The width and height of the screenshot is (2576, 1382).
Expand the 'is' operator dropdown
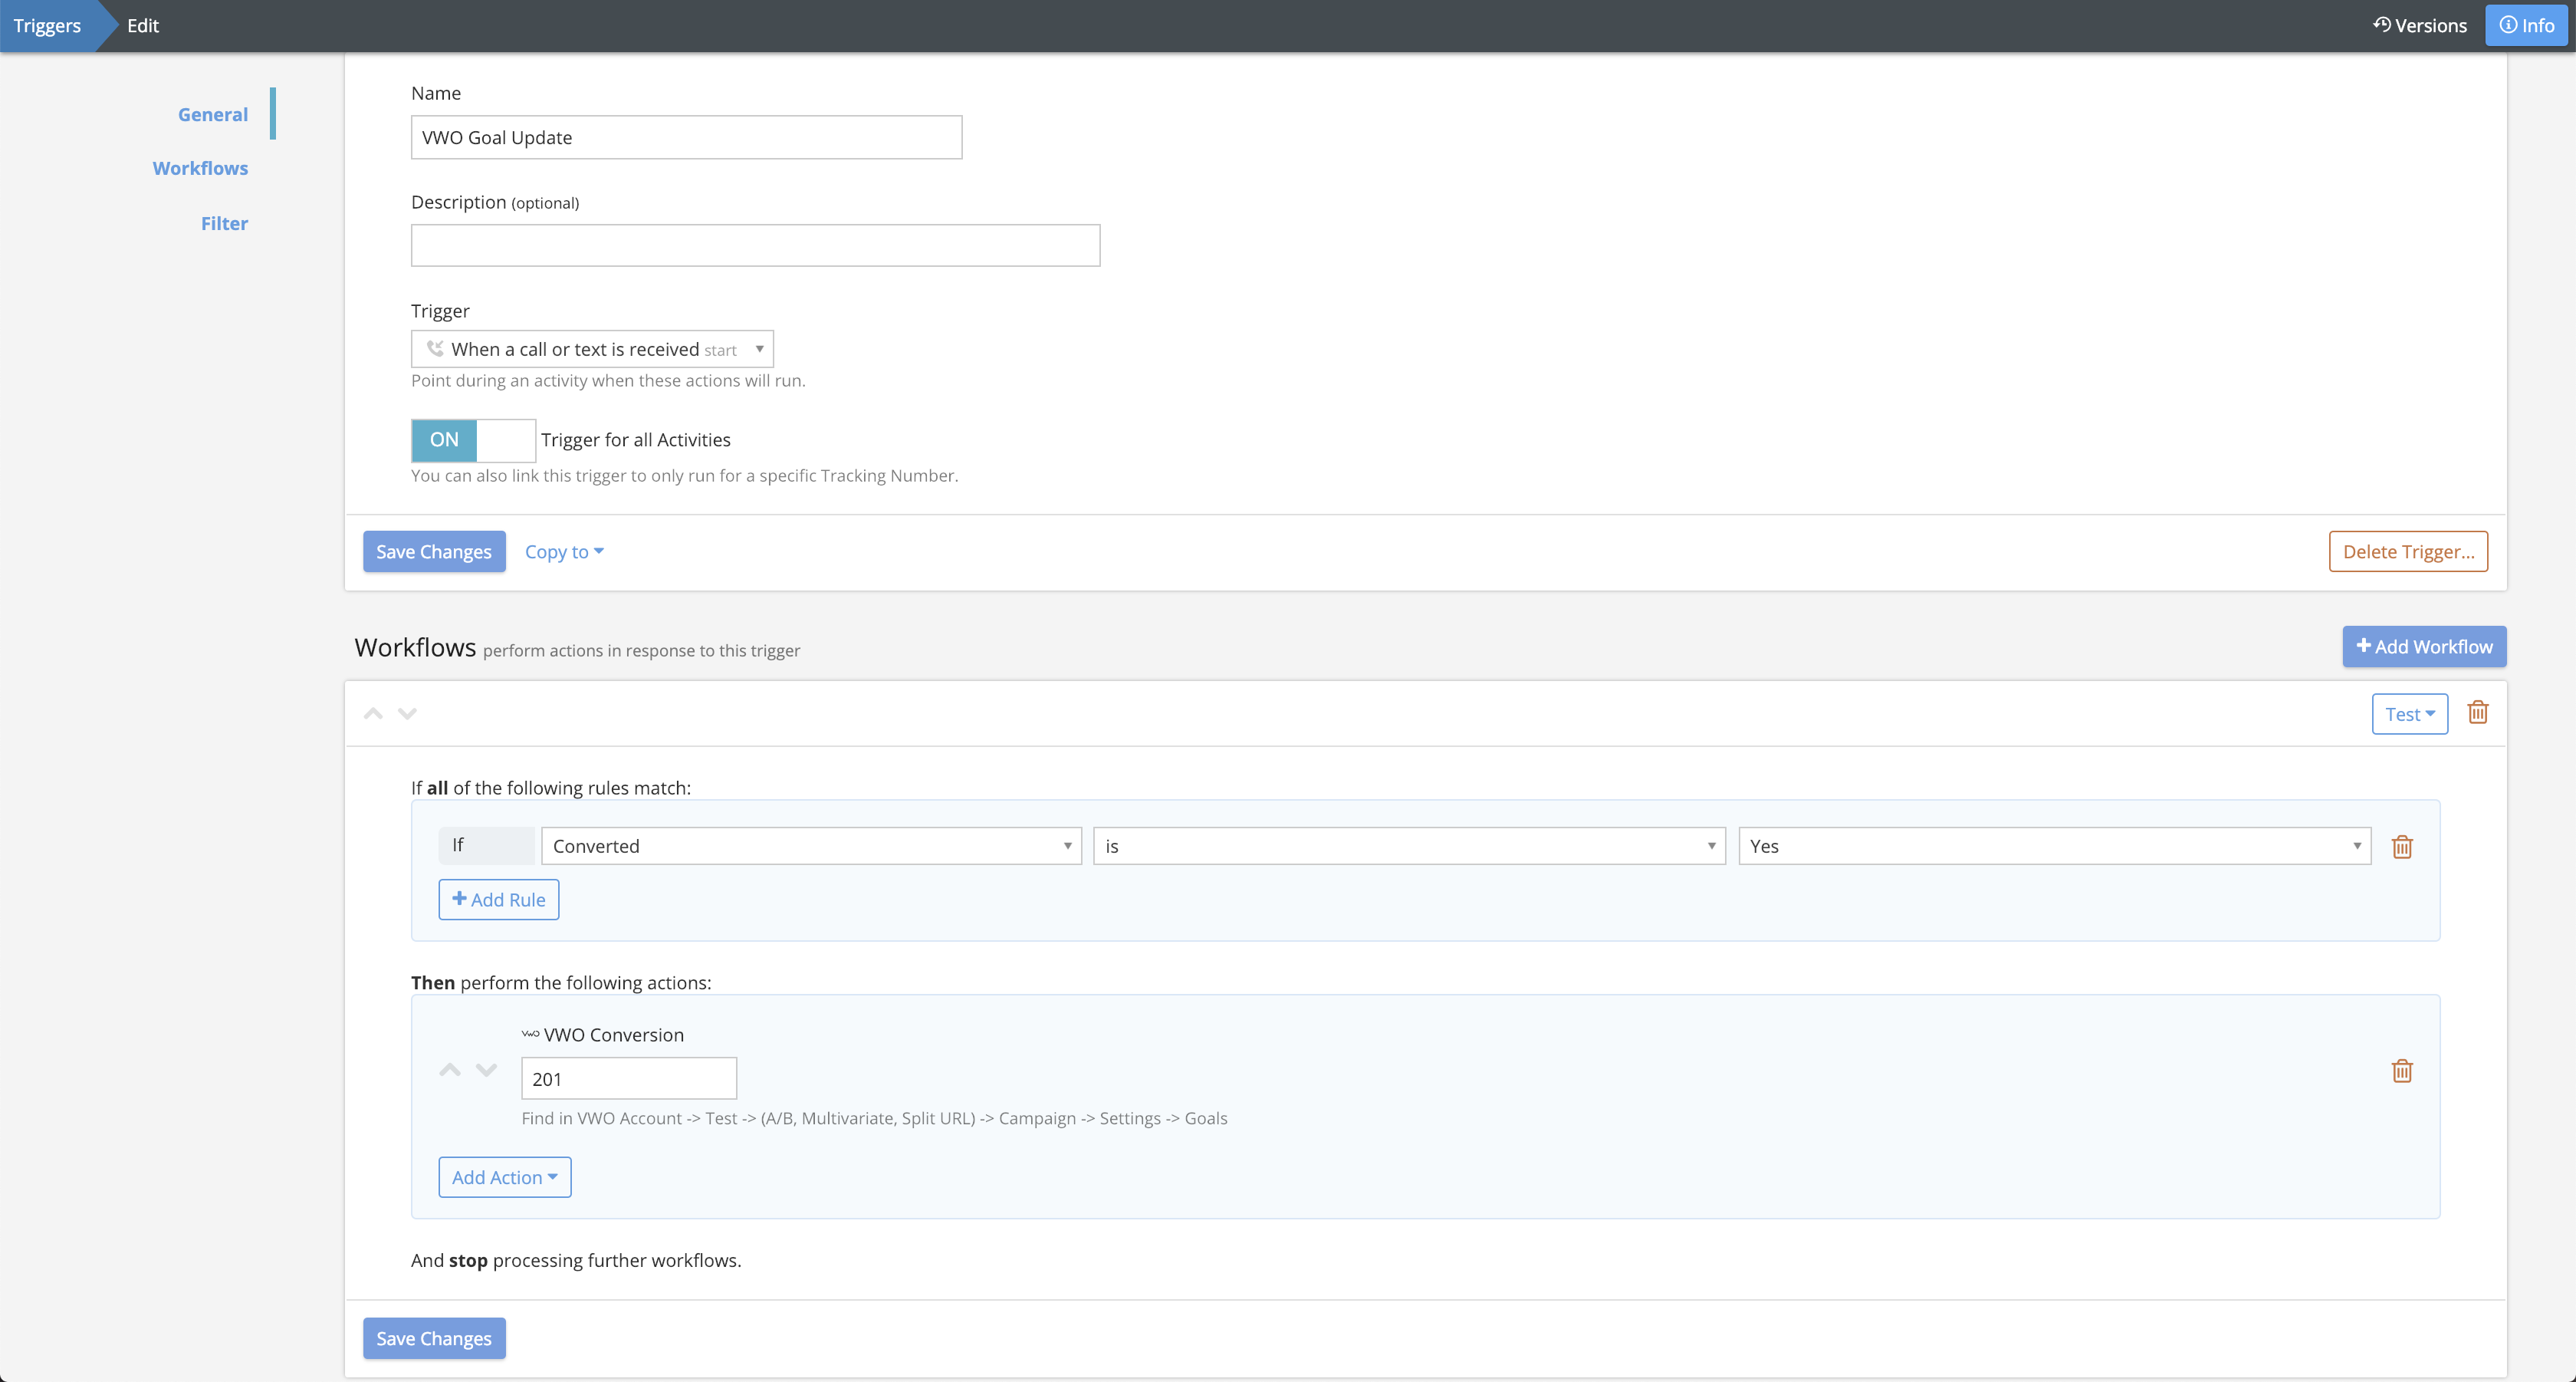point(1408,846)
